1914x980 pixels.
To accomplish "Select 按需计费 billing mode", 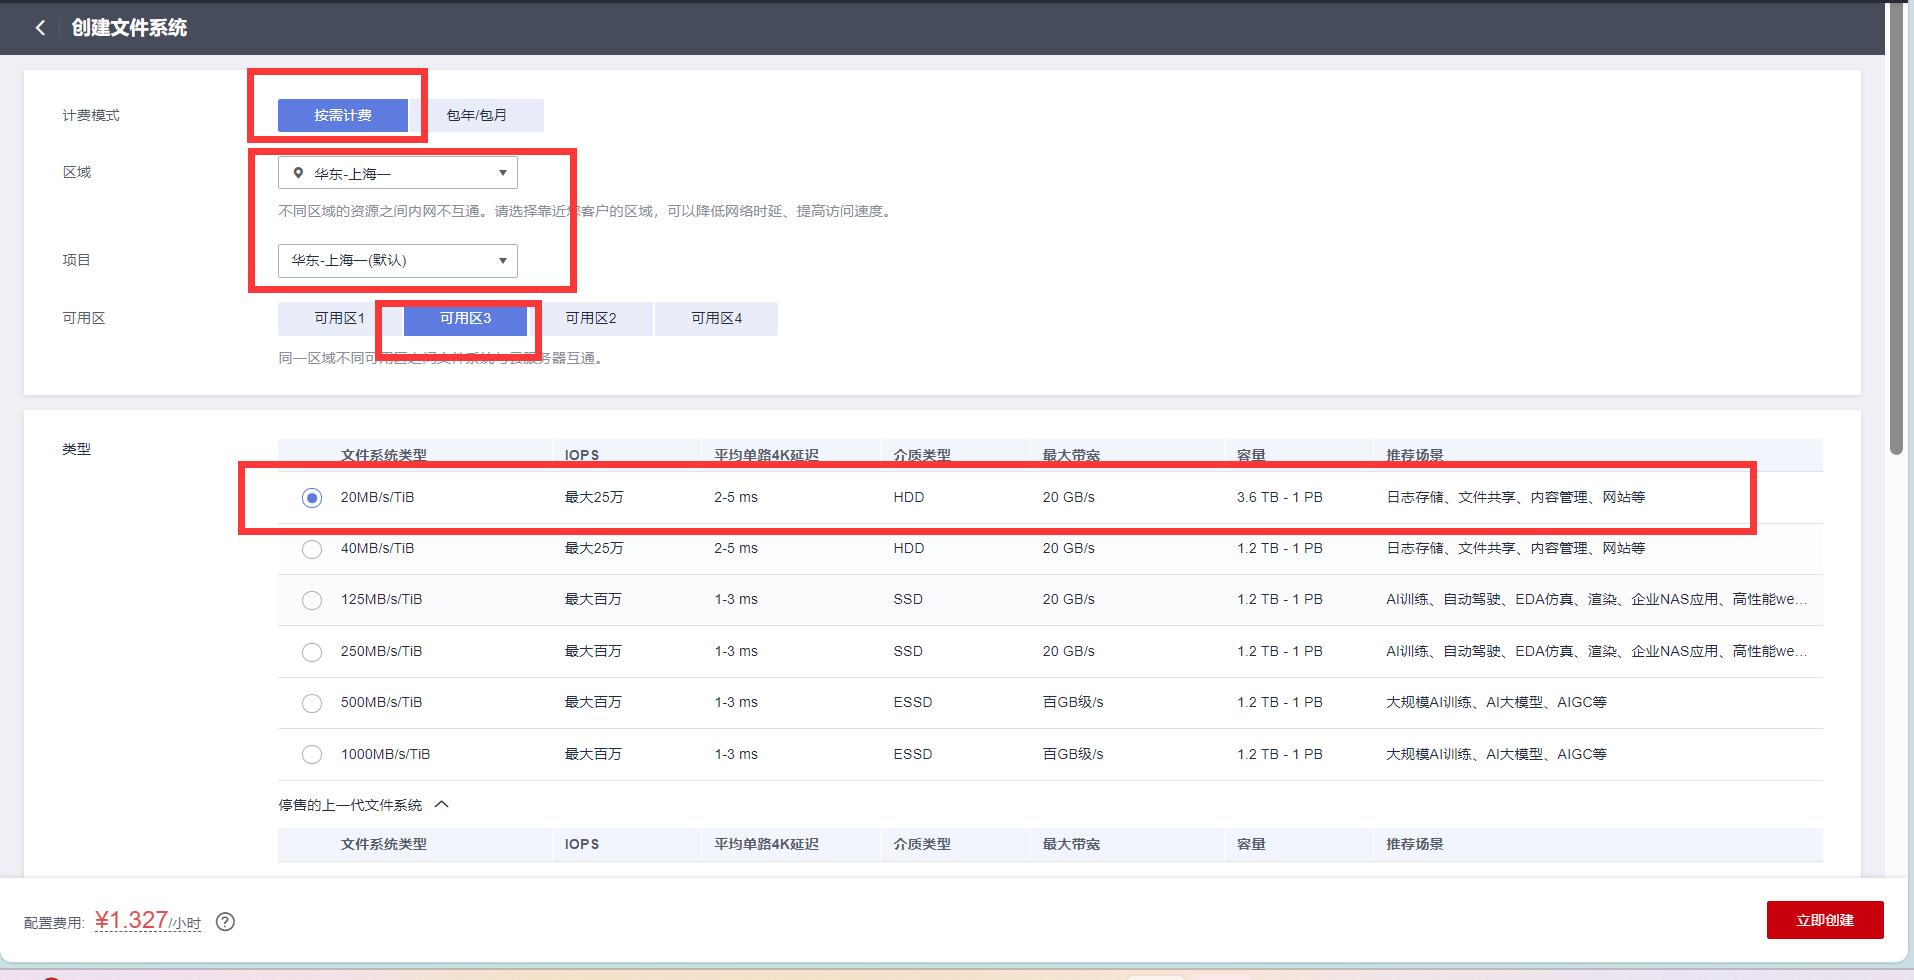I will pos(343,115).
